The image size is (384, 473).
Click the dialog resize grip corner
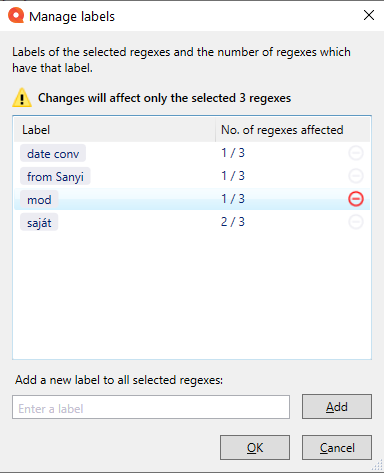point(378,465)
